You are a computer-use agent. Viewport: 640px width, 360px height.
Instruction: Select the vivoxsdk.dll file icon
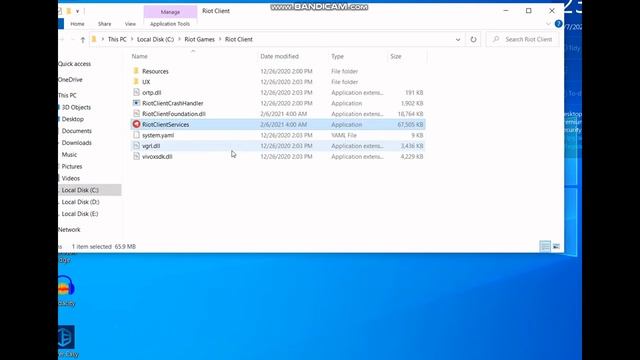[x=136, y=156]
